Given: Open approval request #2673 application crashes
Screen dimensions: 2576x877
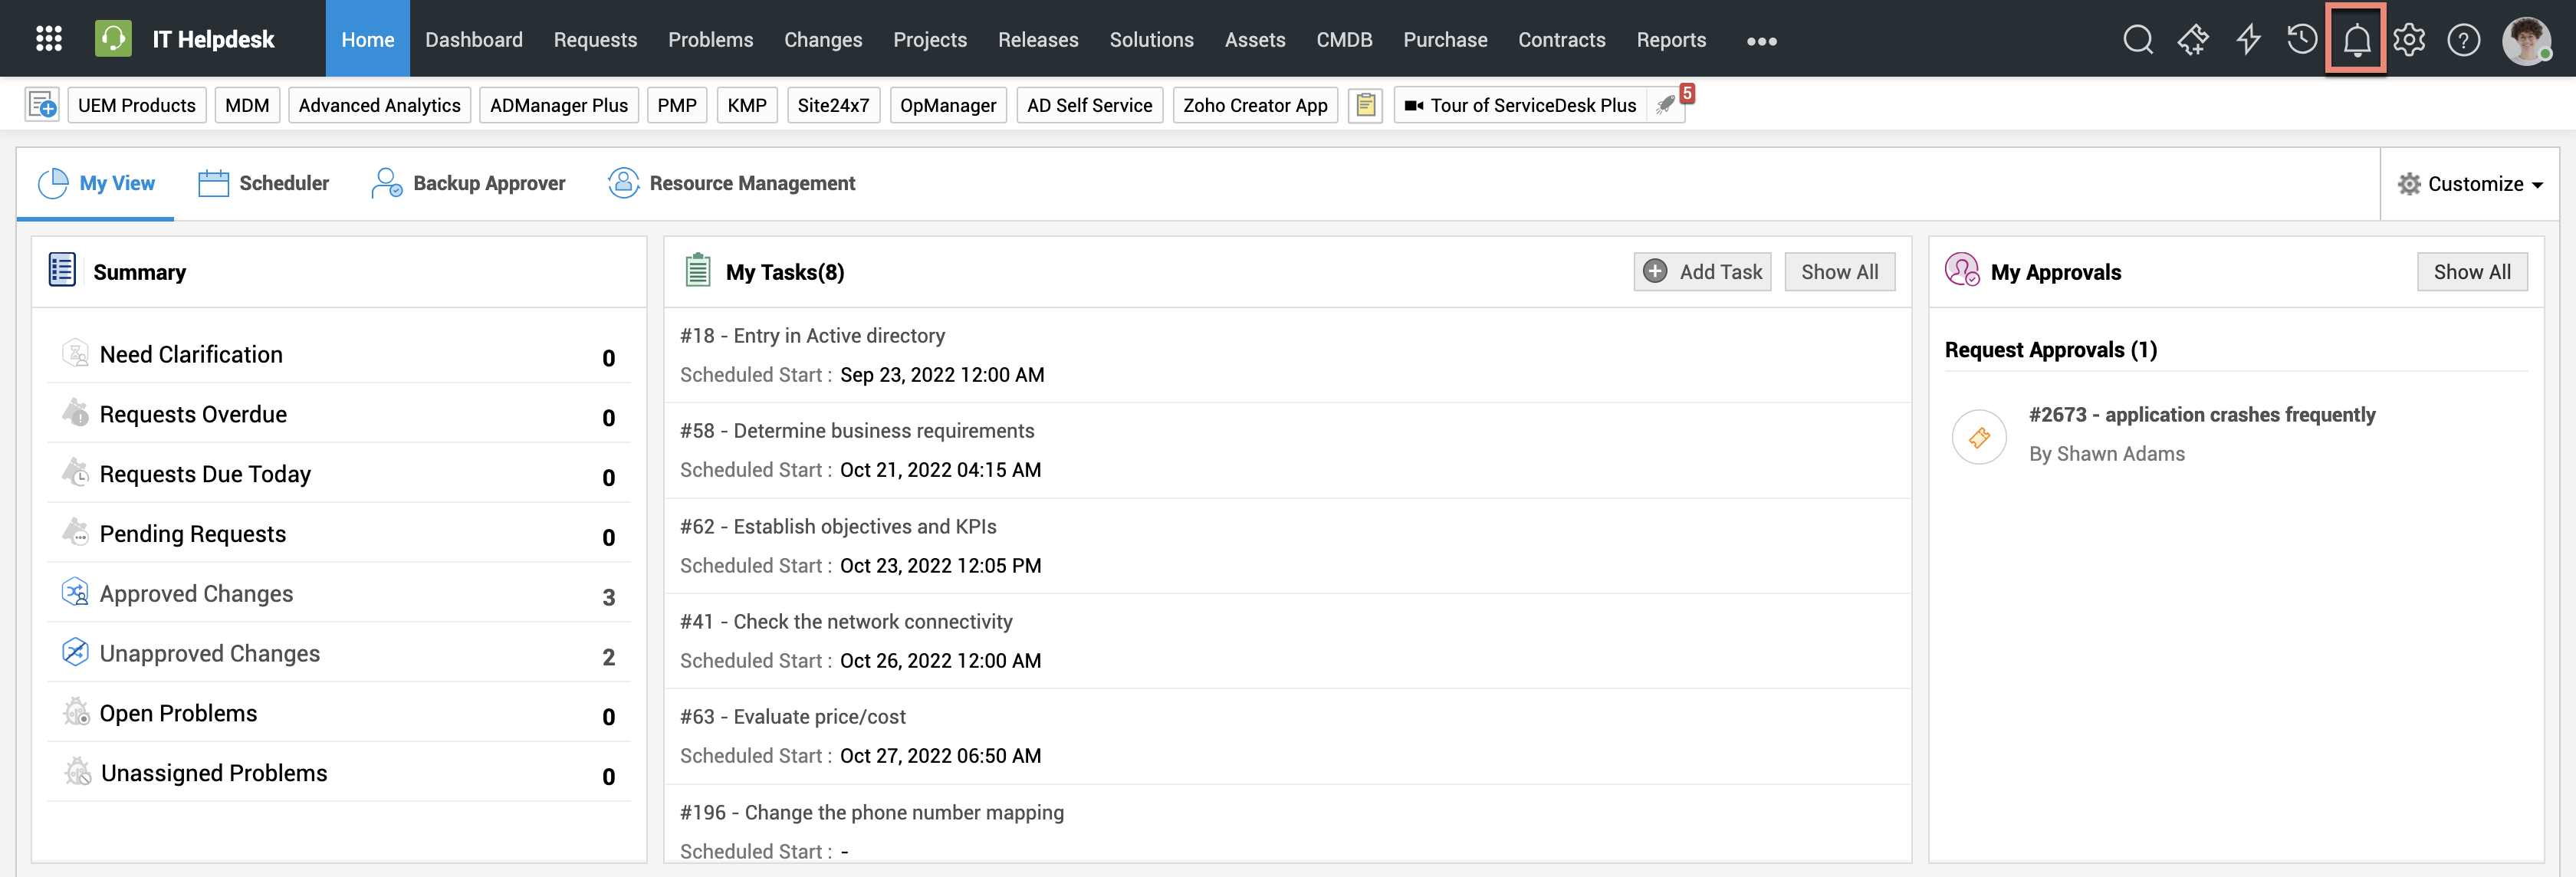Looking at the screenshot, I should (2201, 415).
